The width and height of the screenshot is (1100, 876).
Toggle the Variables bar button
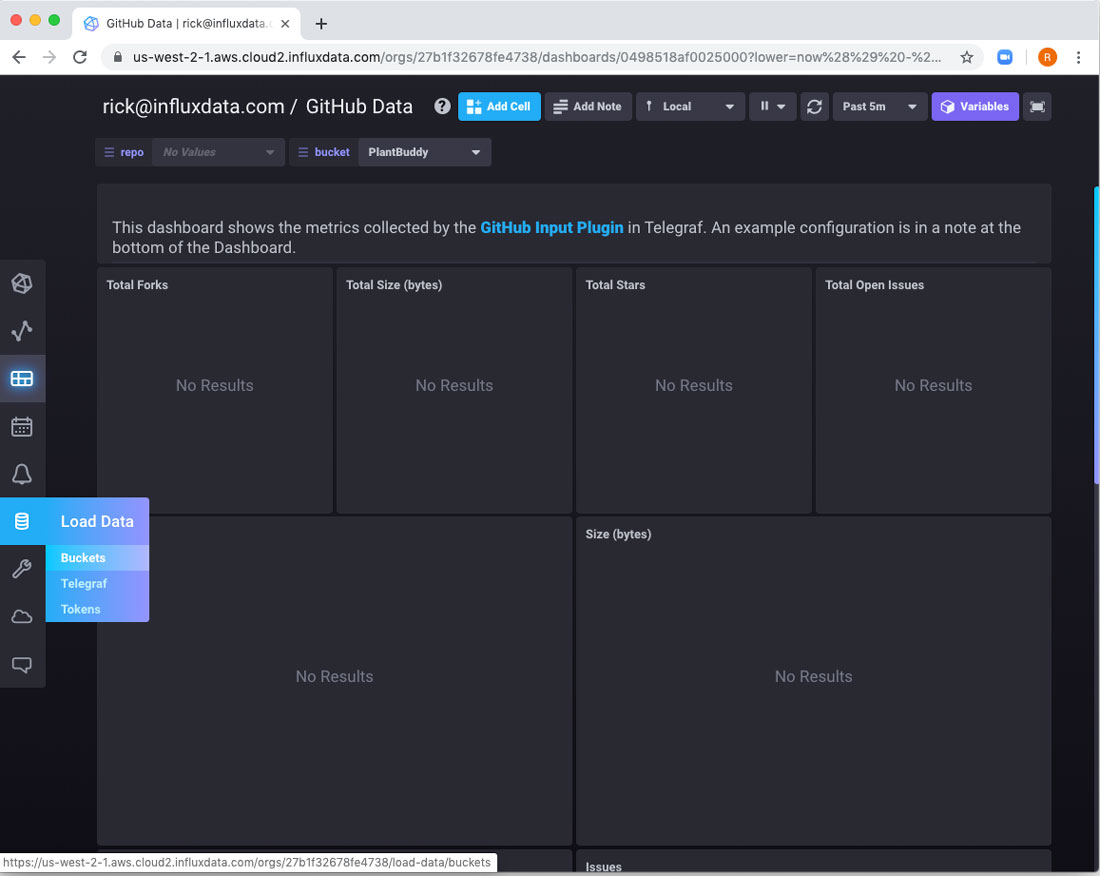(975, 107)
